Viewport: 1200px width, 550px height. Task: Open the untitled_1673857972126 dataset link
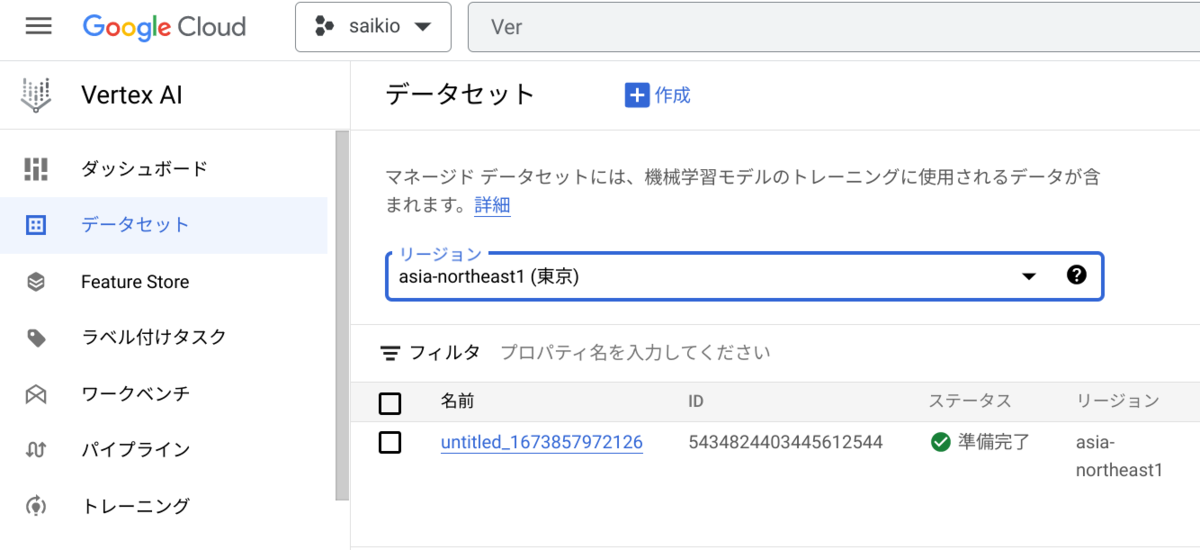tap(541, 442)
